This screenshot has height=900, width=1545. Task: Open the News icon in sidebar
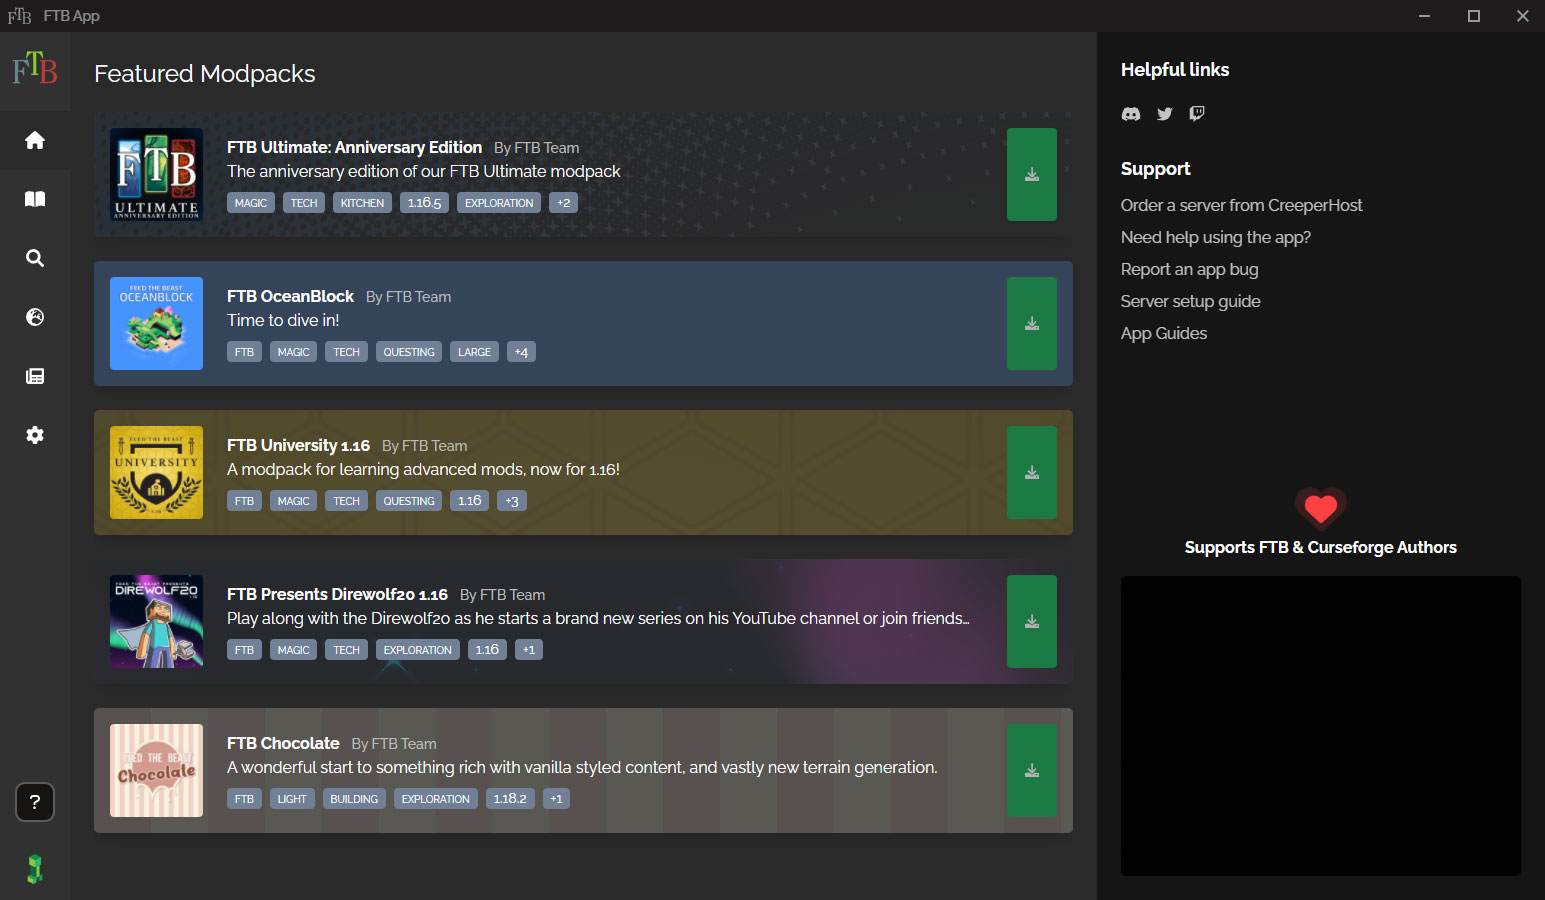[35, 376]
